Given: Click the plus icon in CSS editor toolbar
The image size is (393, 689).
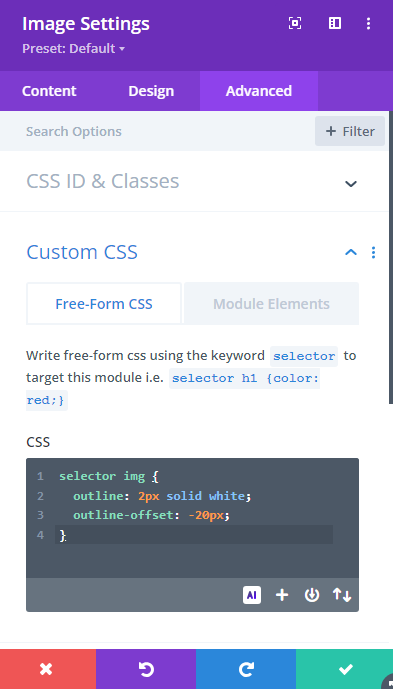Looking at the screenshot, I should 282,595.
